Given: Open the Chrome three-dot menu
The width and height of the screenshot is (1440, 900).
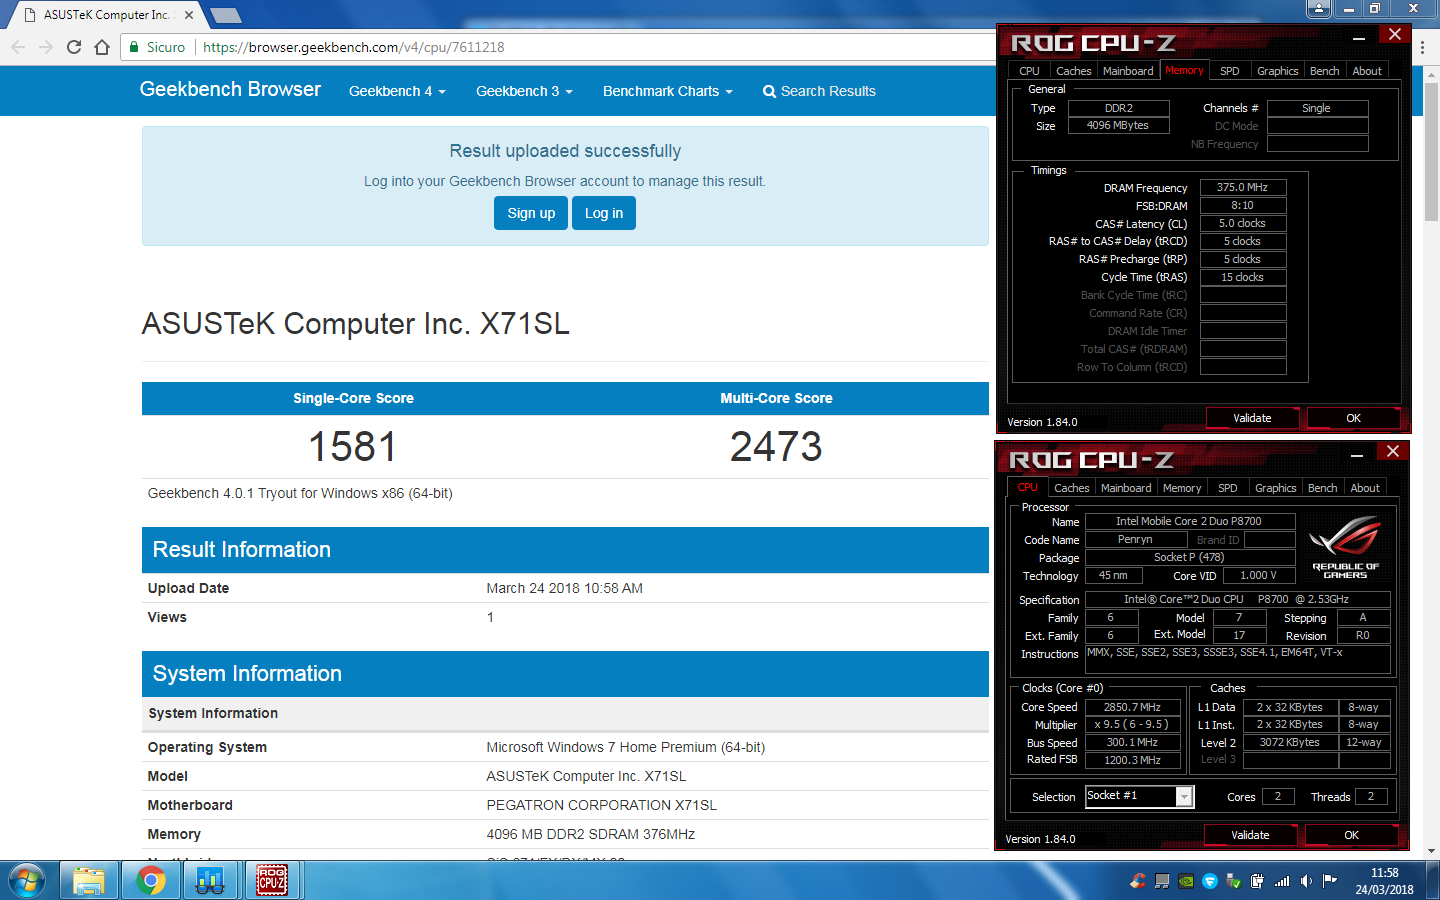Looking at the screenshot, I should (x=1423, y=47).
